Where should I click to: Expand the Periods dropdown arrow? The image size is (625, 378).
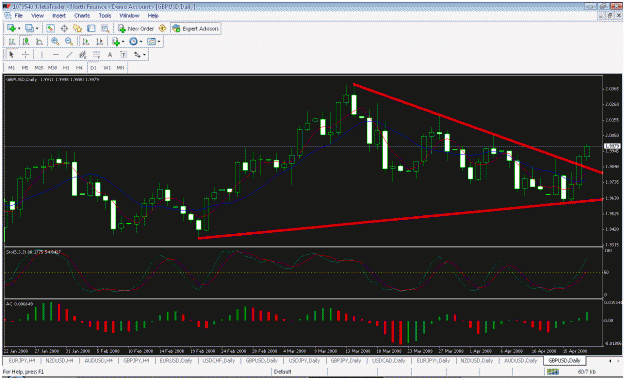click(141, 41)
